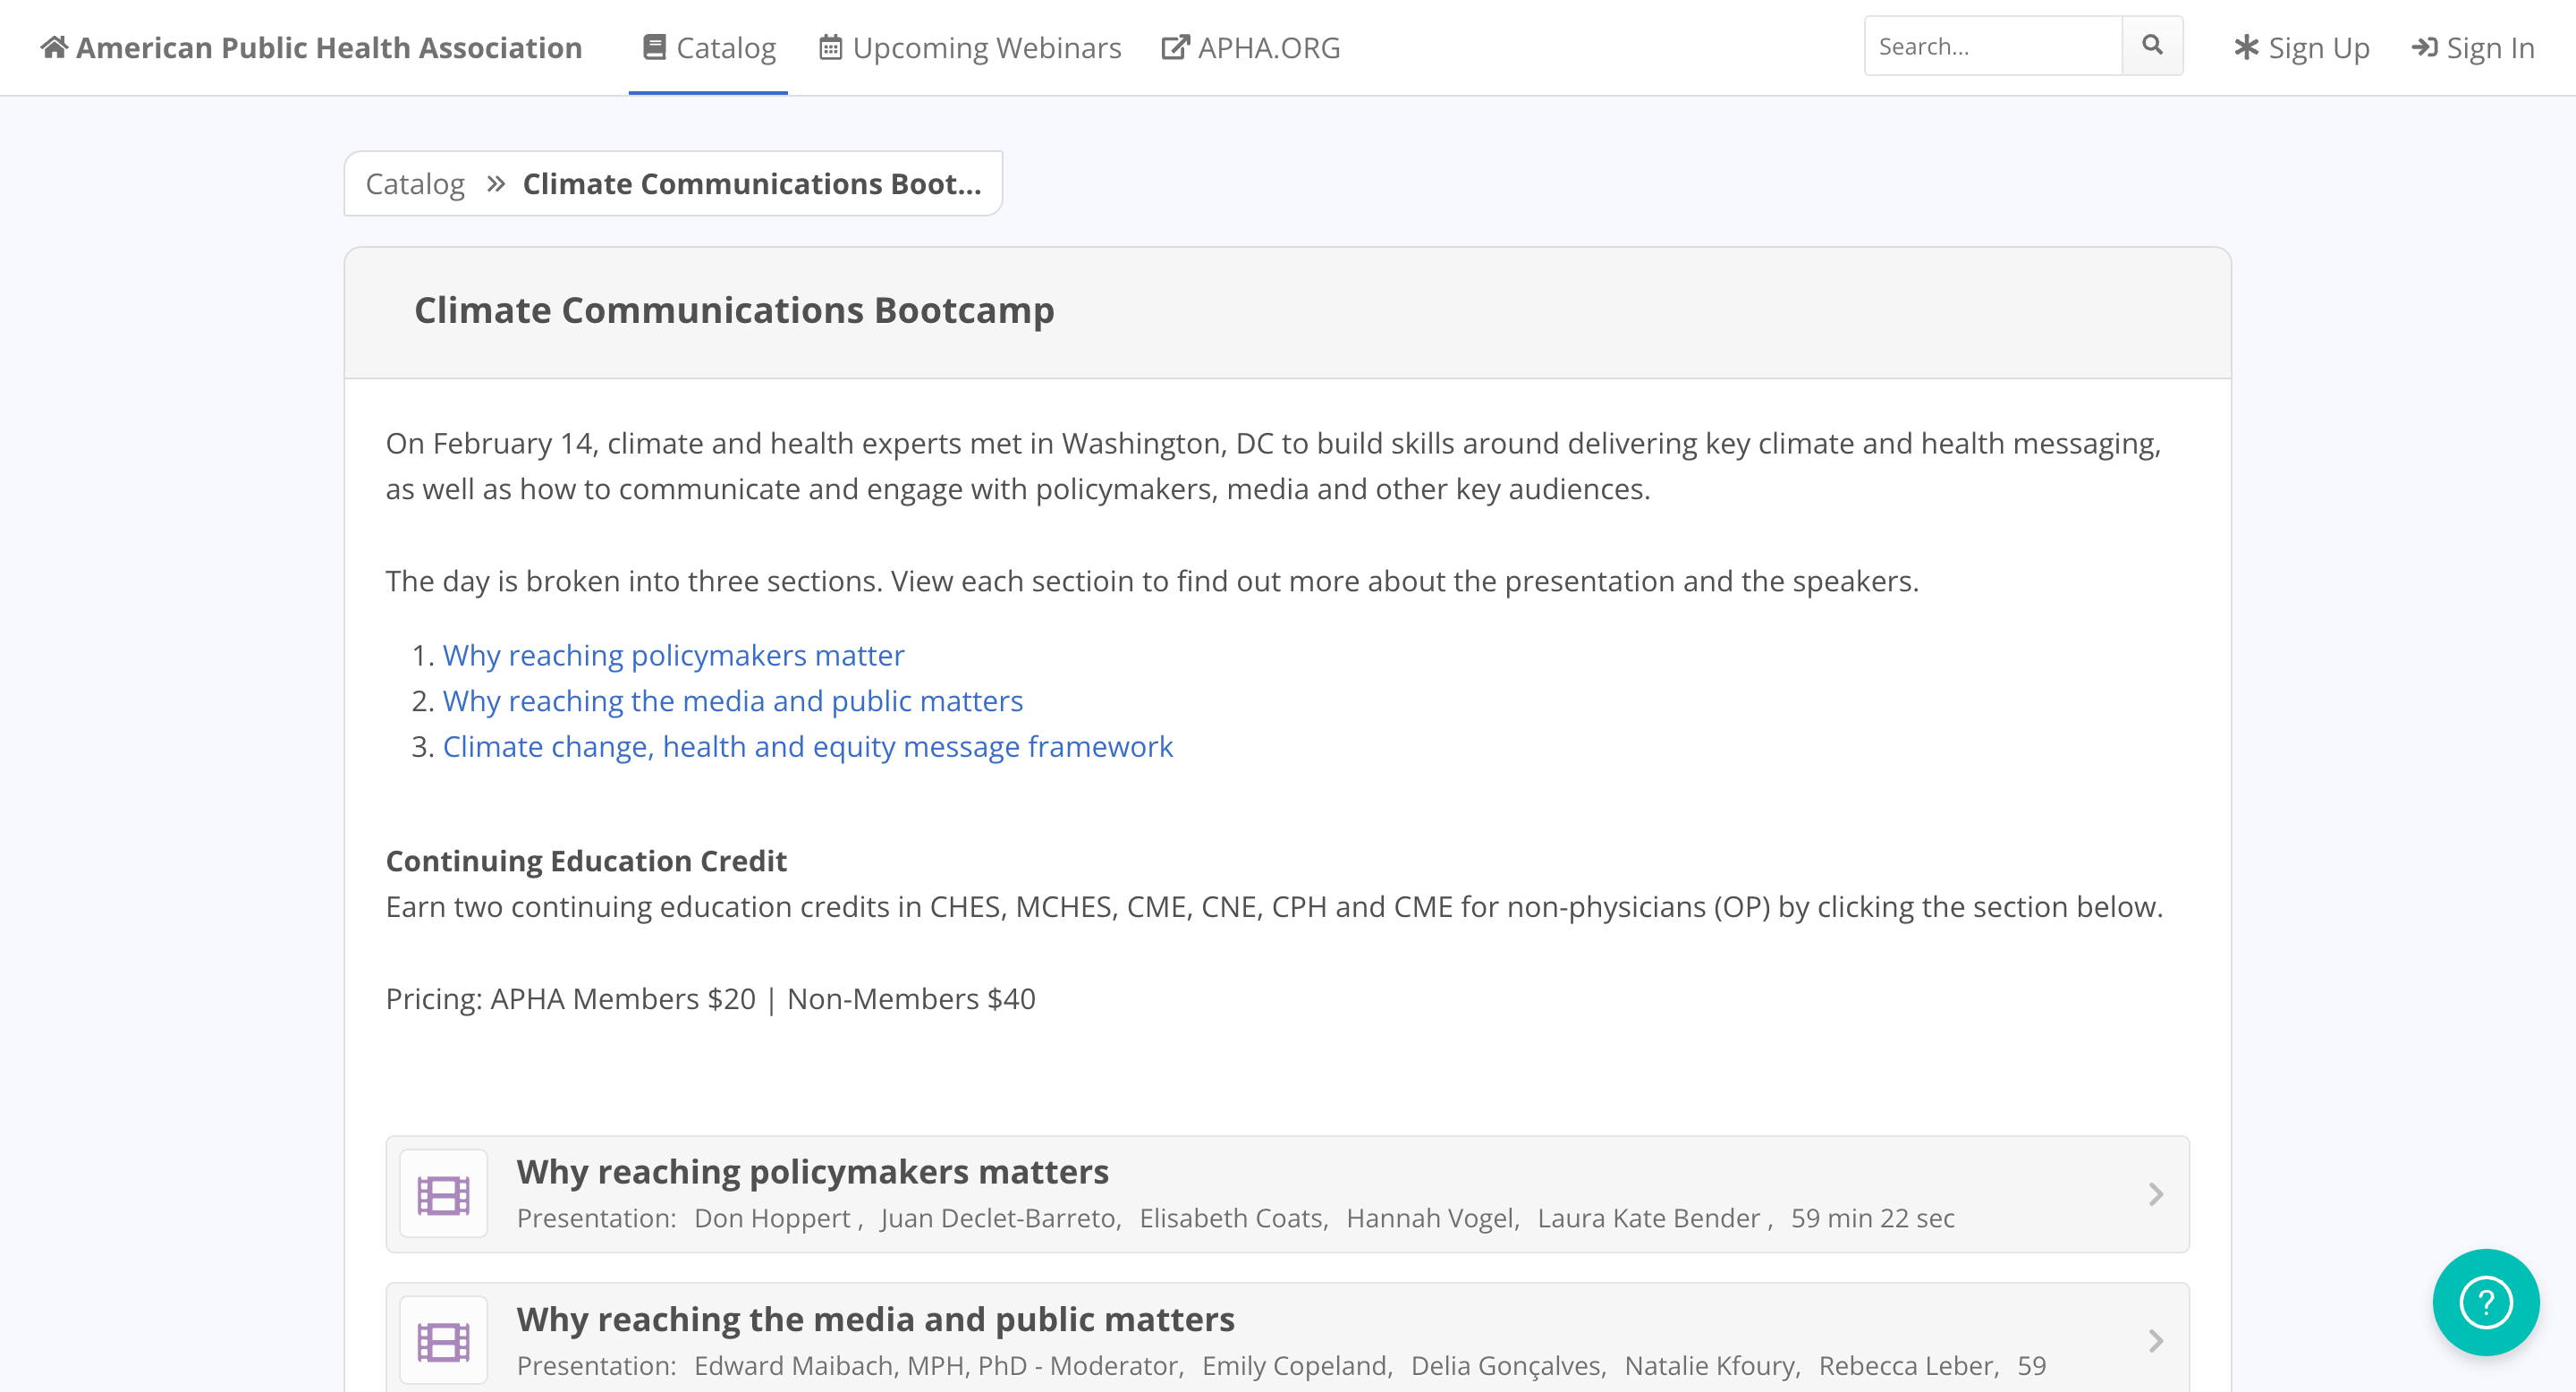This screenshot has width=2576, height=1392.
Task: Click speaker name Rebecca Leber
Action: (1906, 1366)
